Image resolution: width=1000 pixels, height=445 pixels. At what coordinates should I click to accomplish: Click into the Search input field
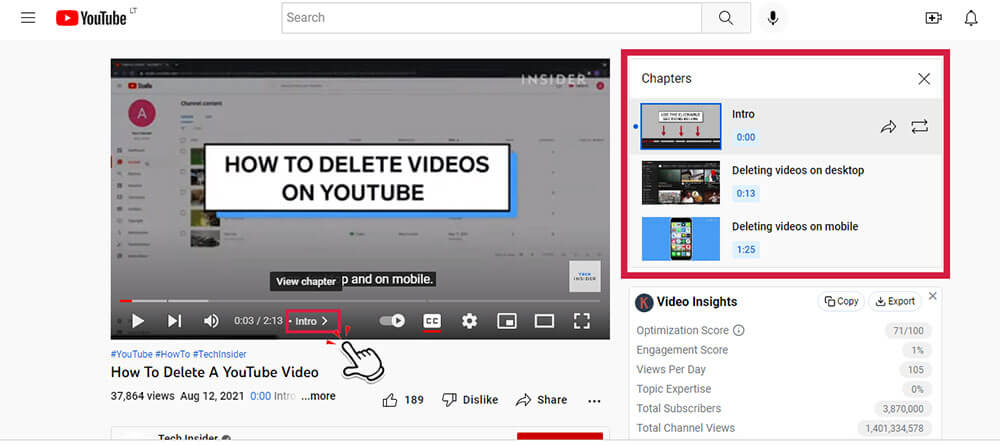point(492,18)
